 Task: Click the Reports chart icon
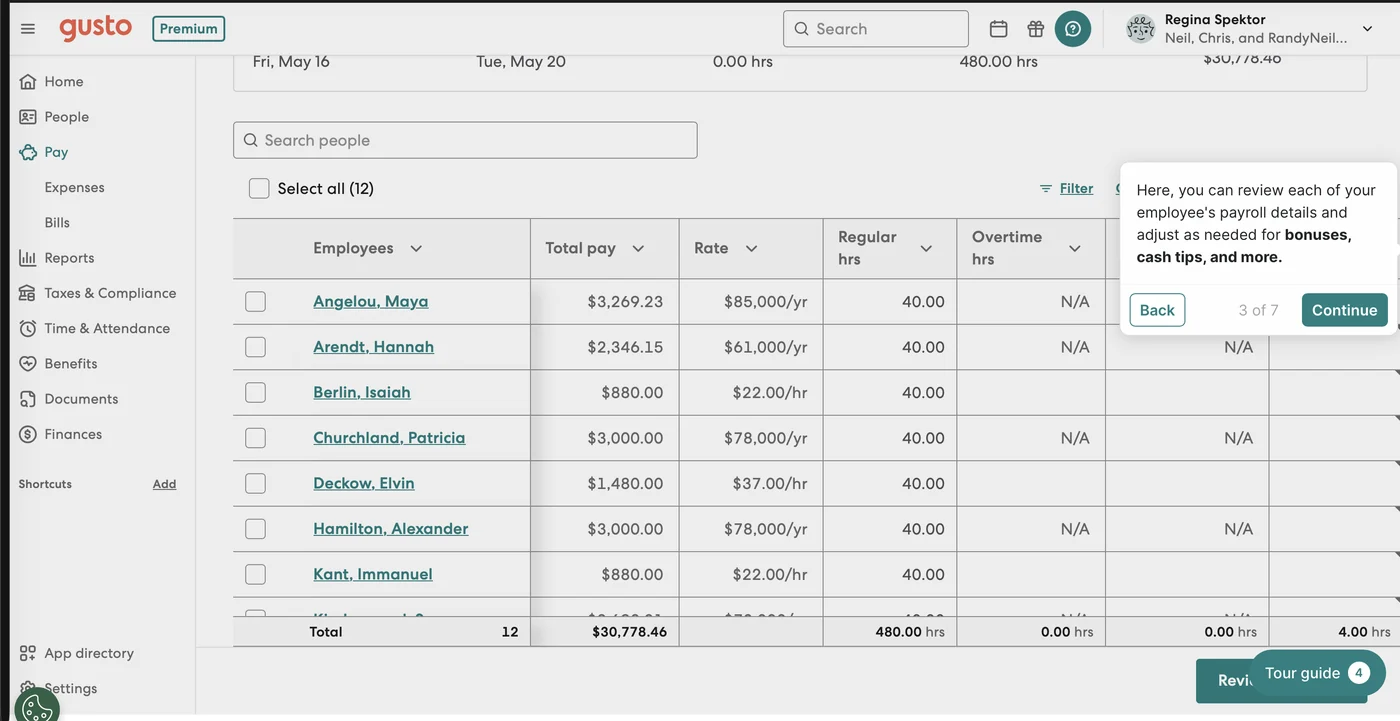[28, 258]
